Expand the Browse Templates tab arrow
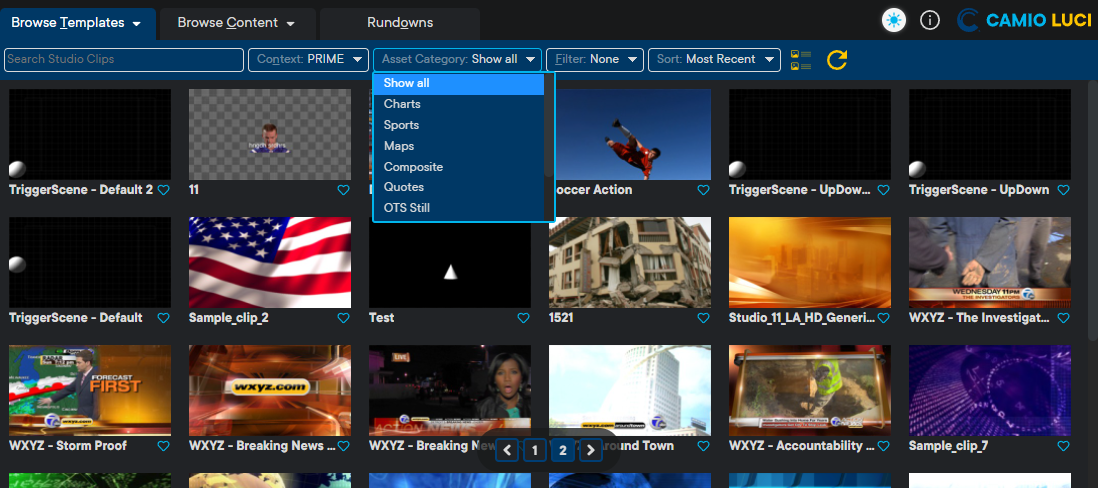This screenshot has height=488, width=1098. click(137, 24)
